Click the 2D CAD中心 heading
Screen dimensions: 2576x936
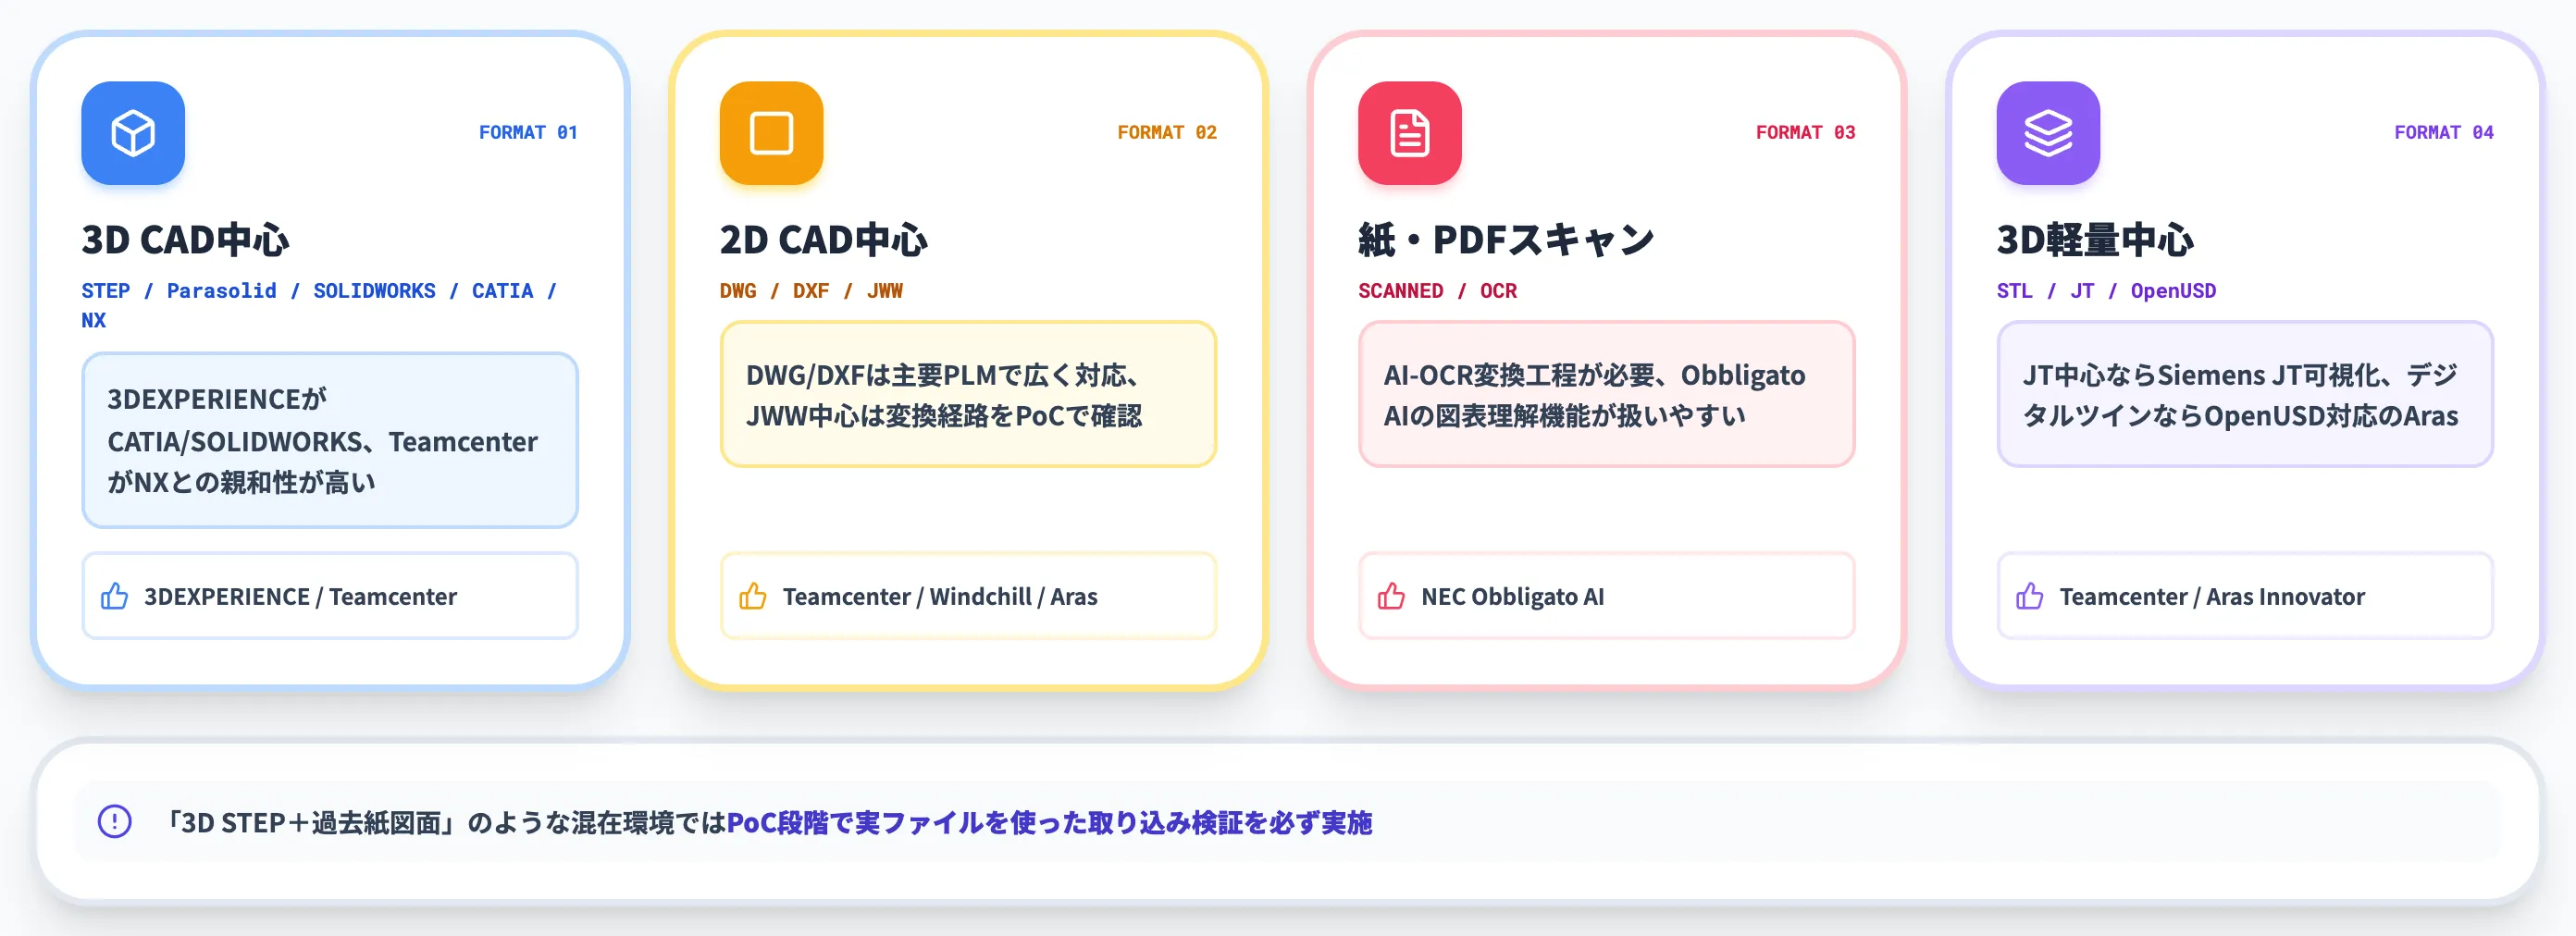[x=824, y=240]
